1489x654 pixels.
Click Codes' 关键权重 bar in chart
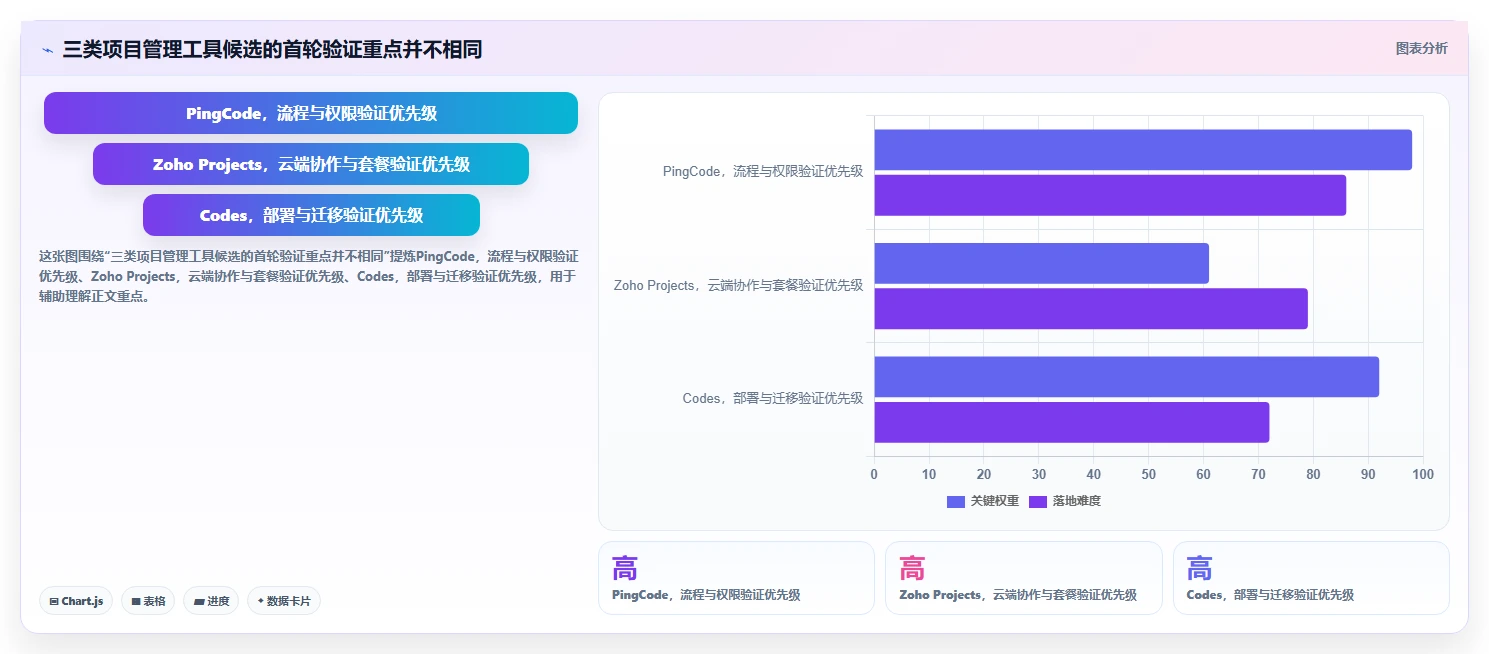1127,377
